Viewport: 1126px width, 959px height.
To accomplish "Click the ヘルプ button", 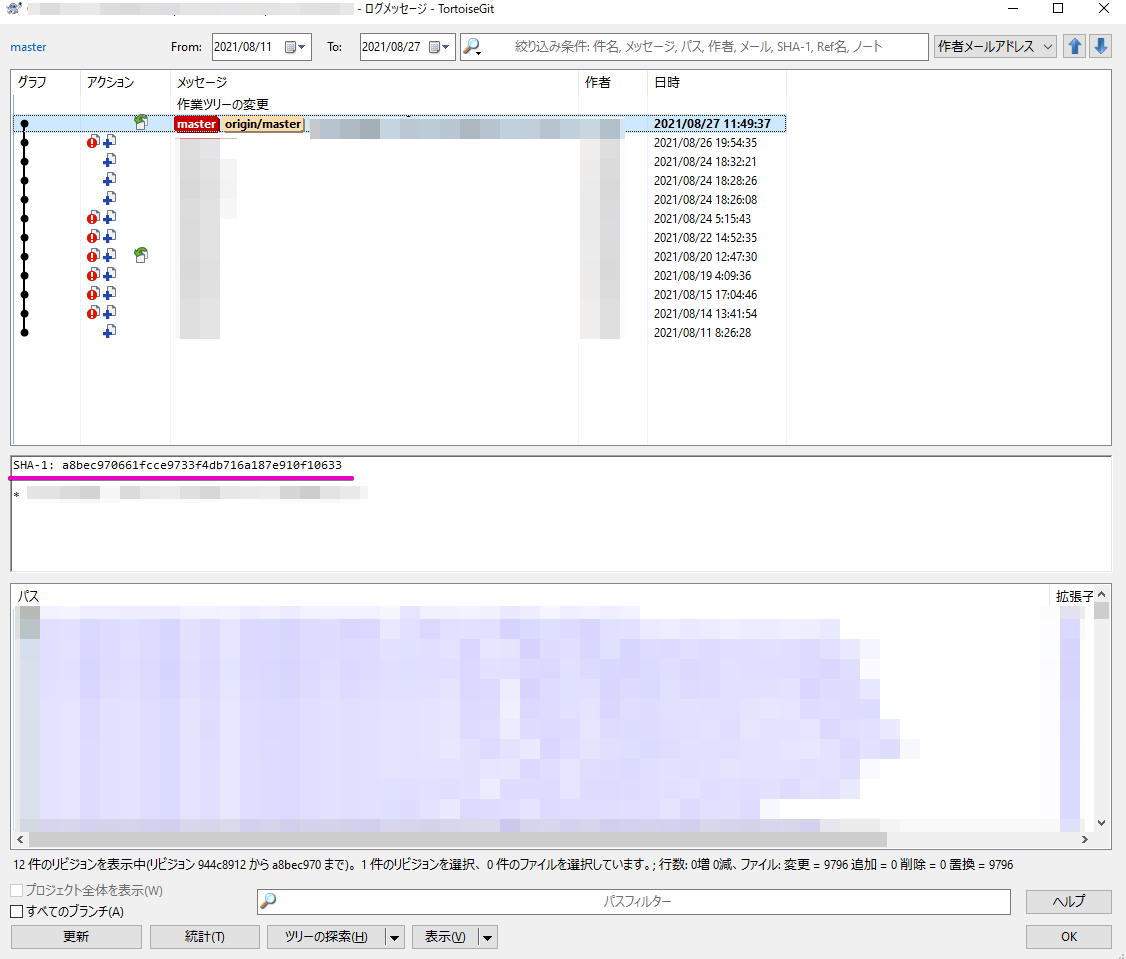I will 1069,902.
